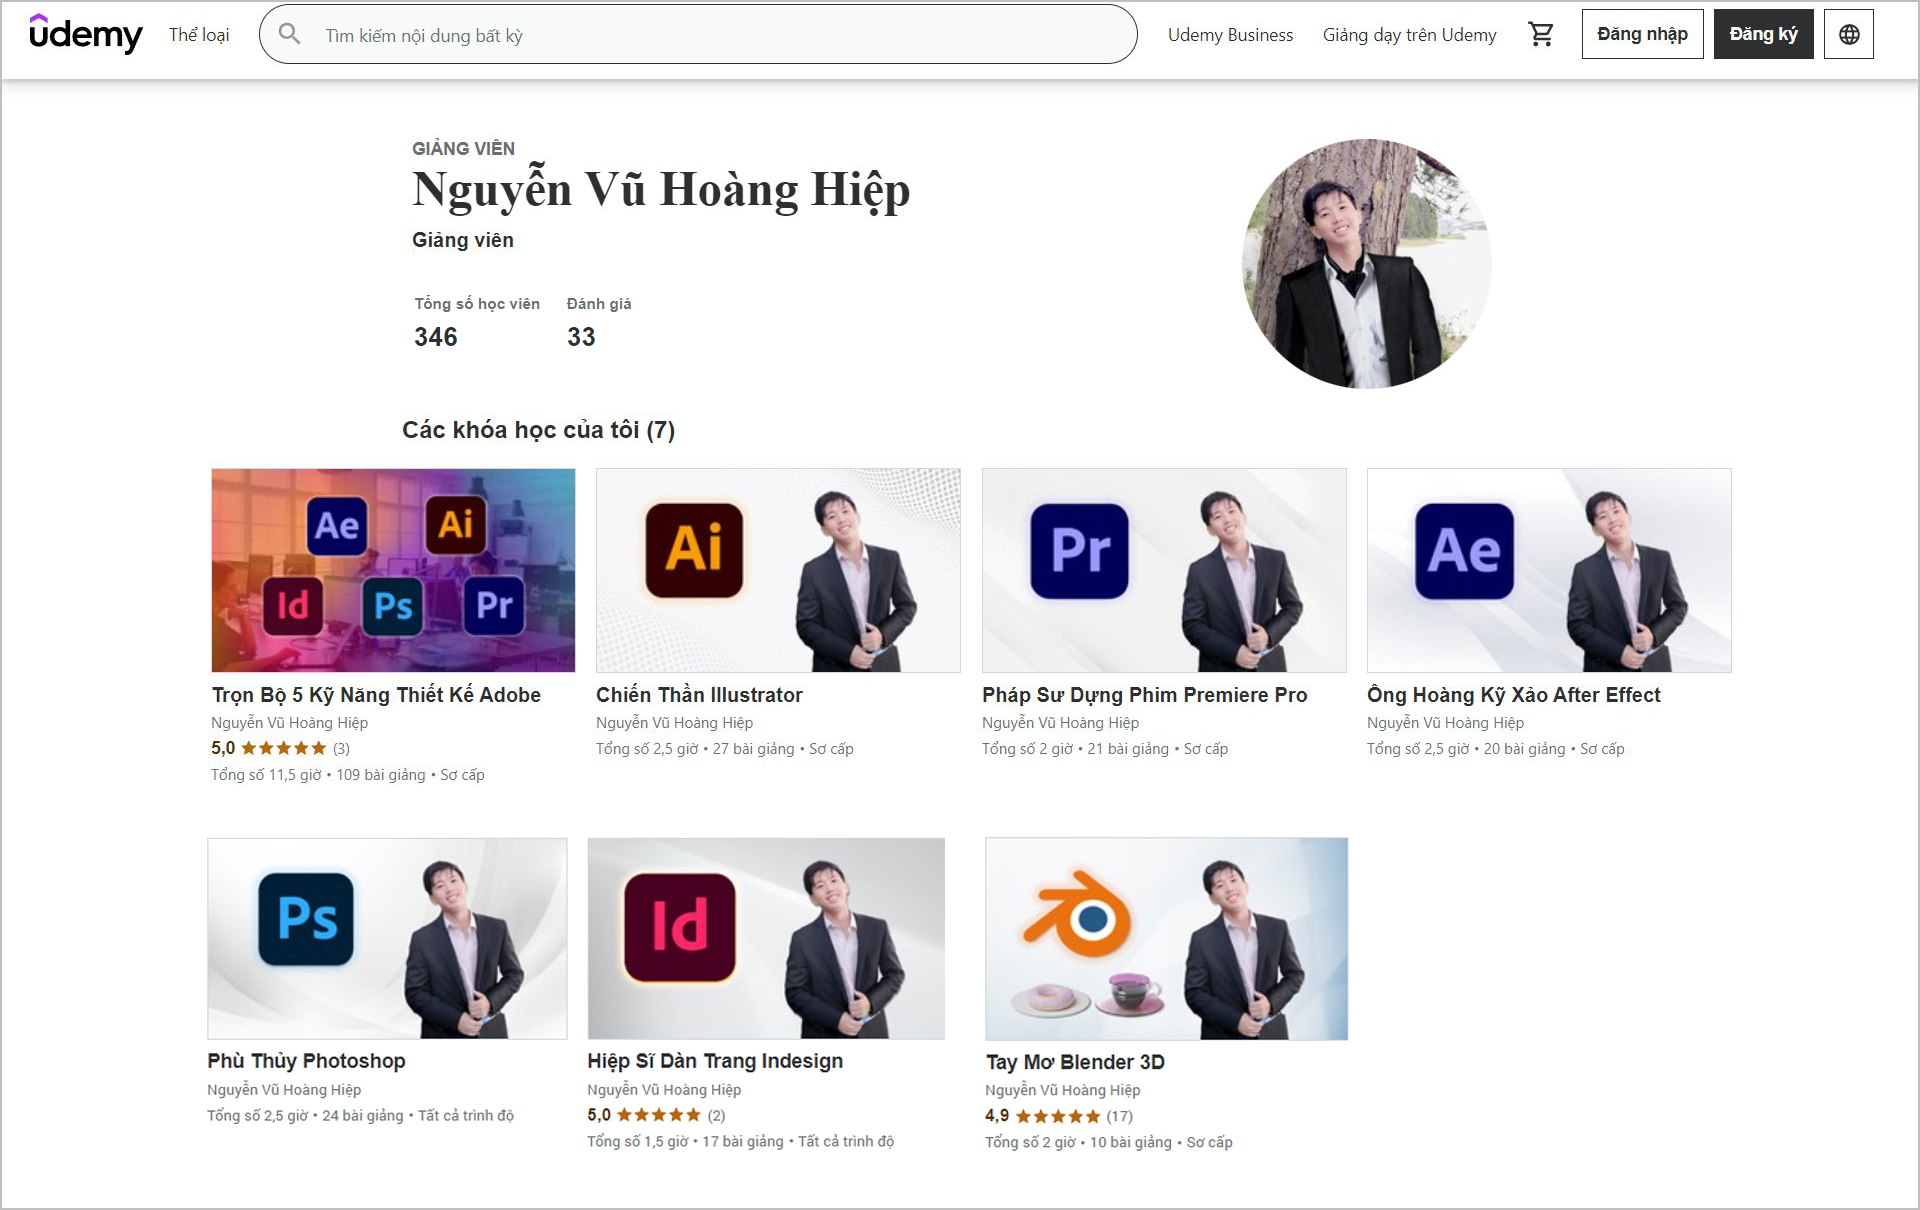This screenshot has width=1920, height=1210.
Task: Open Pháp Sư Dựng Phim Premiere Pro title
Action: 1144,695
